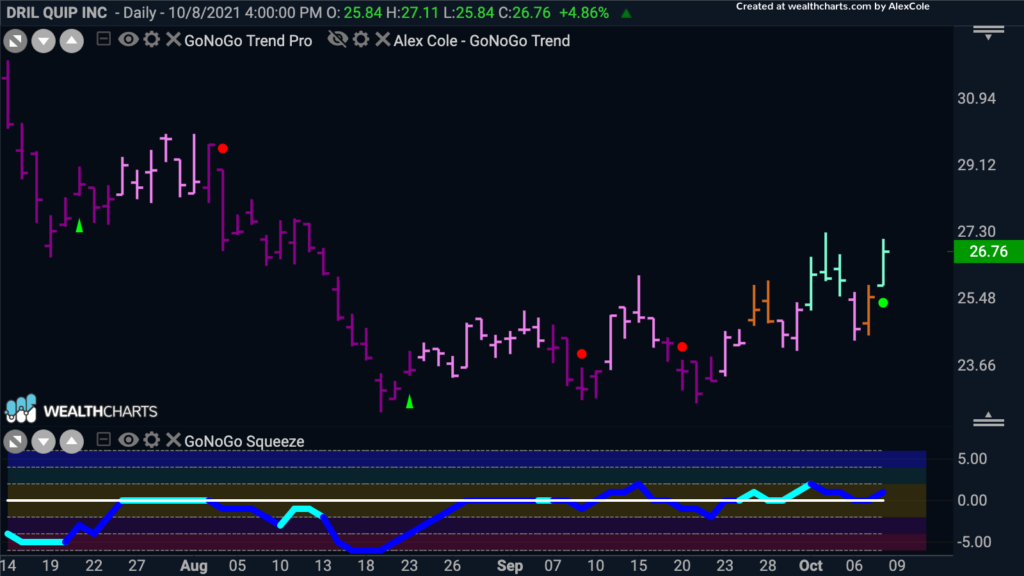The height and width of the screenshot is (576, 1024).
Task: Click the red dot marker near September 9
Action: click(x=582, y=354)
